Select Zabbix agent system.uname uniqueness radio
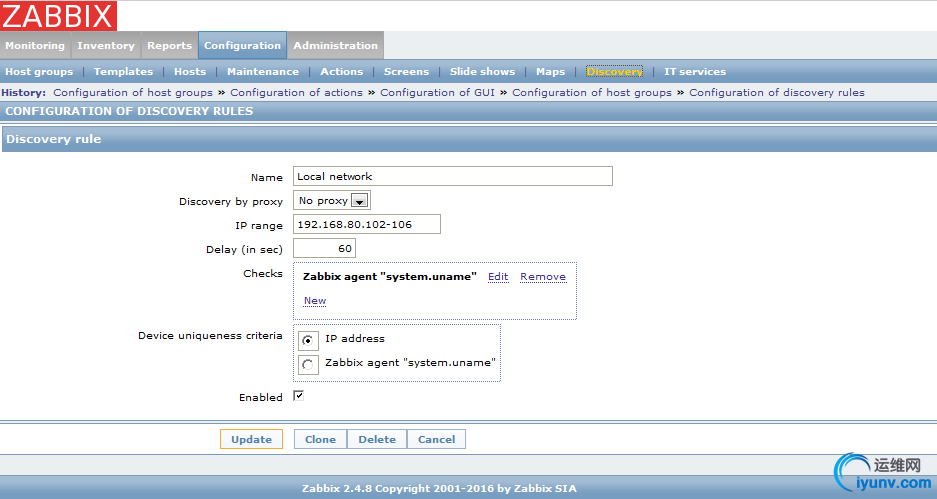Image resolution: width=937 pixels, height=499 pixels. click(308, 365)
